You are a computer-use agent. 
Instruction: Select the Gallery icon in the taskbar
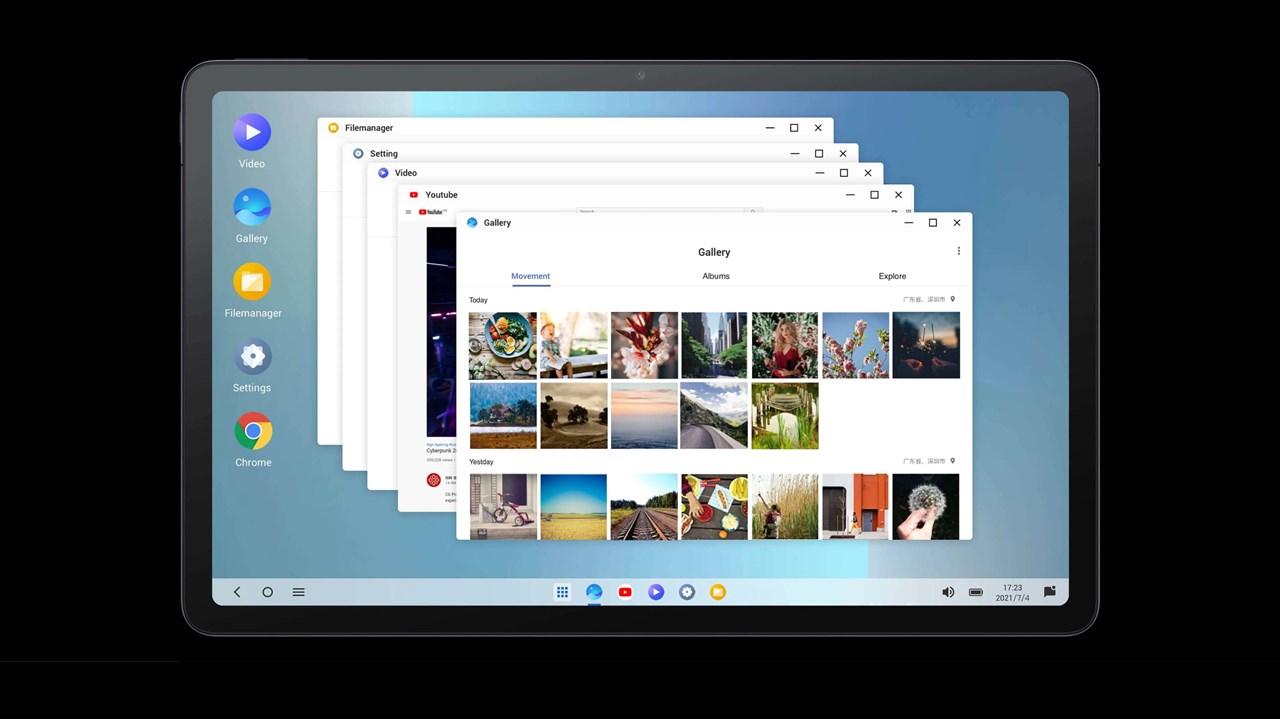pyautogui.click(x=594, y=592)
